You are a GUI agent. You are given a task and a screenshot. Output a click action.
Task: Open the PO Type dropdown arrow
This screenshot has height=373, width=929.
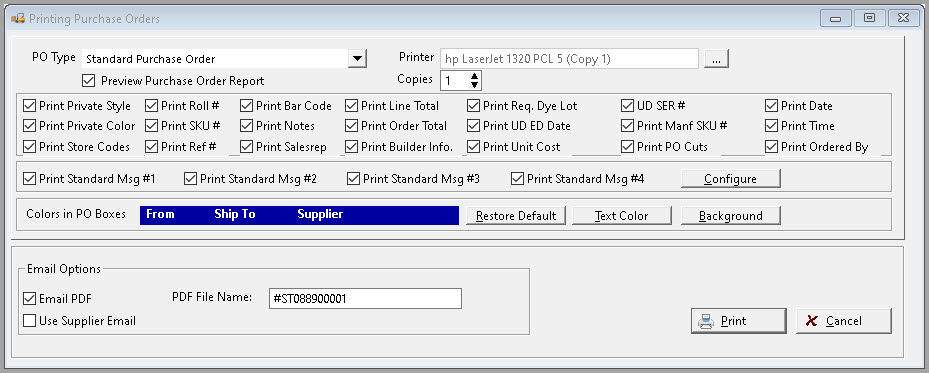coord(357,59)
